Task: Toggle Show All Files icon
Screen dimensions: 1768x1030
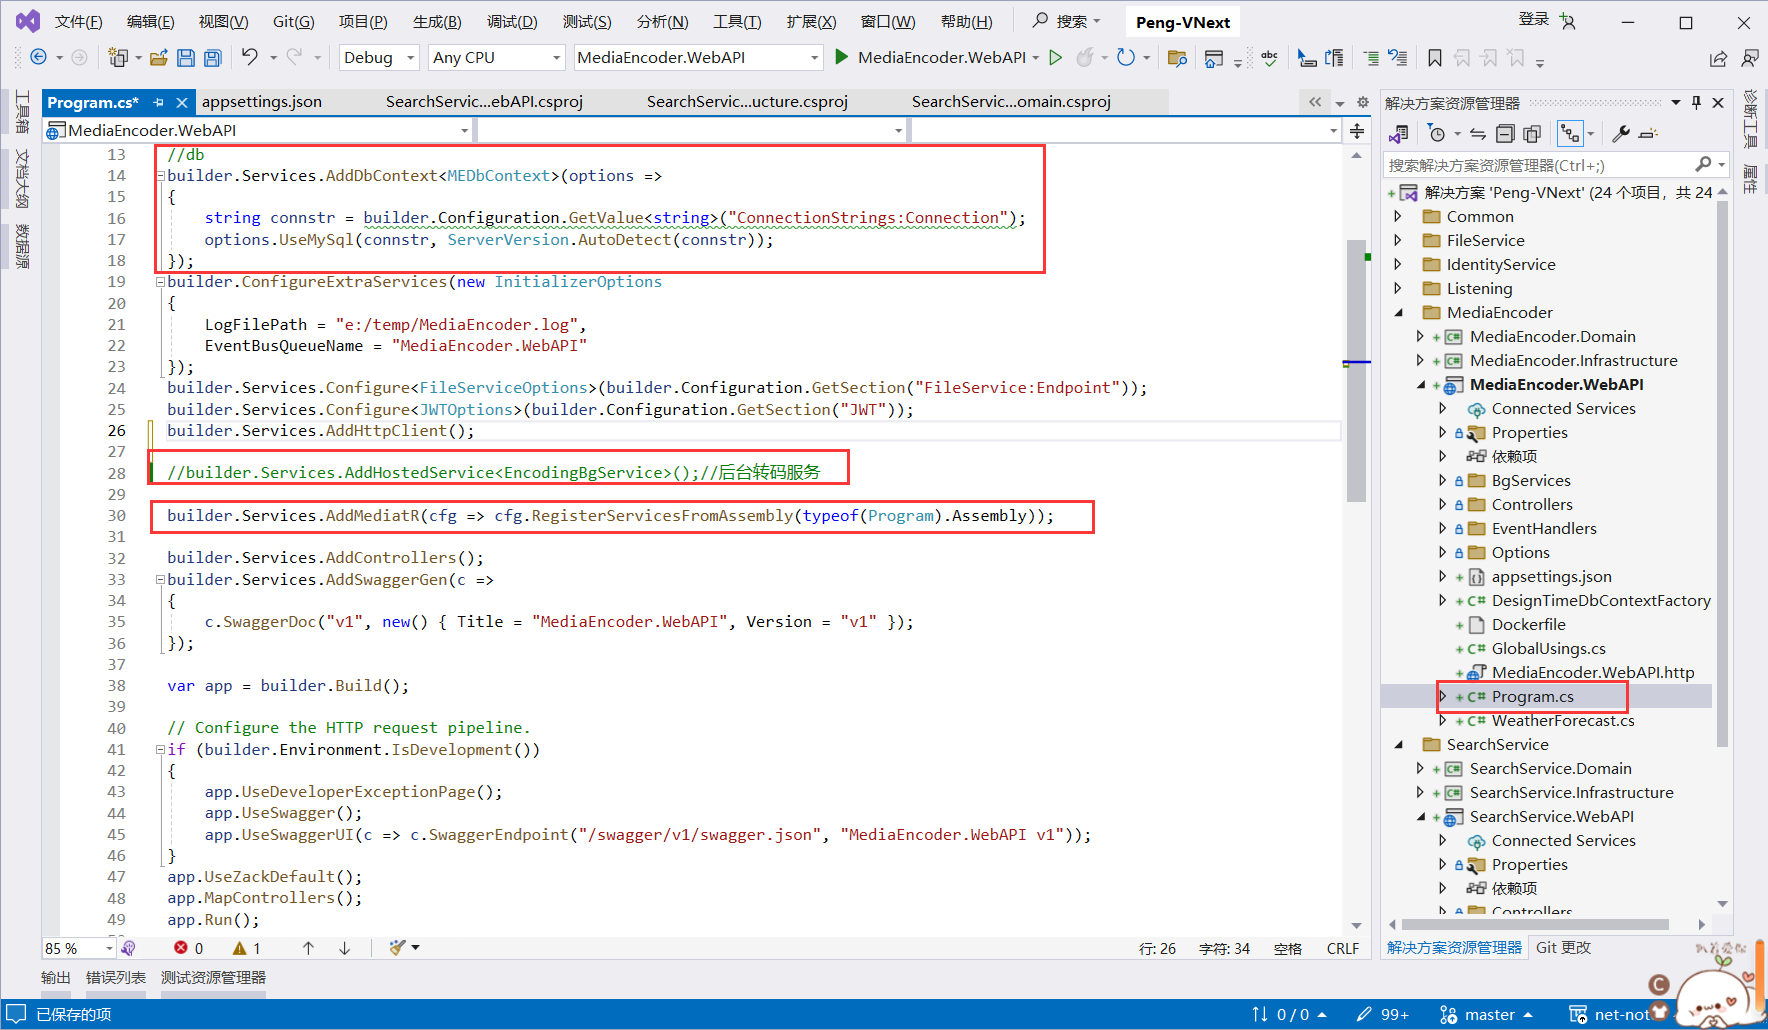Action: (1532, 133)
